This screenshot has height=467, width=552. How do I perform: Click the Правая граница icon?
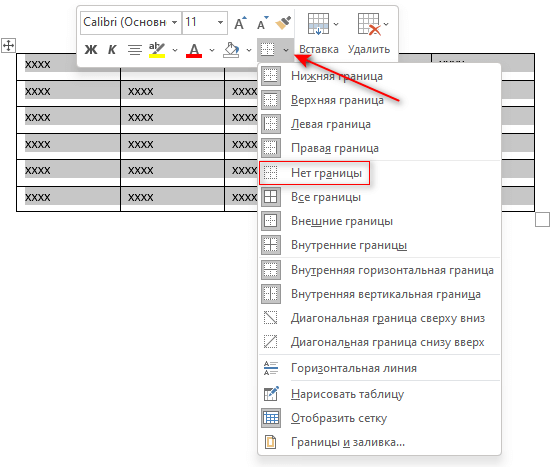click(x=271, y=148)
